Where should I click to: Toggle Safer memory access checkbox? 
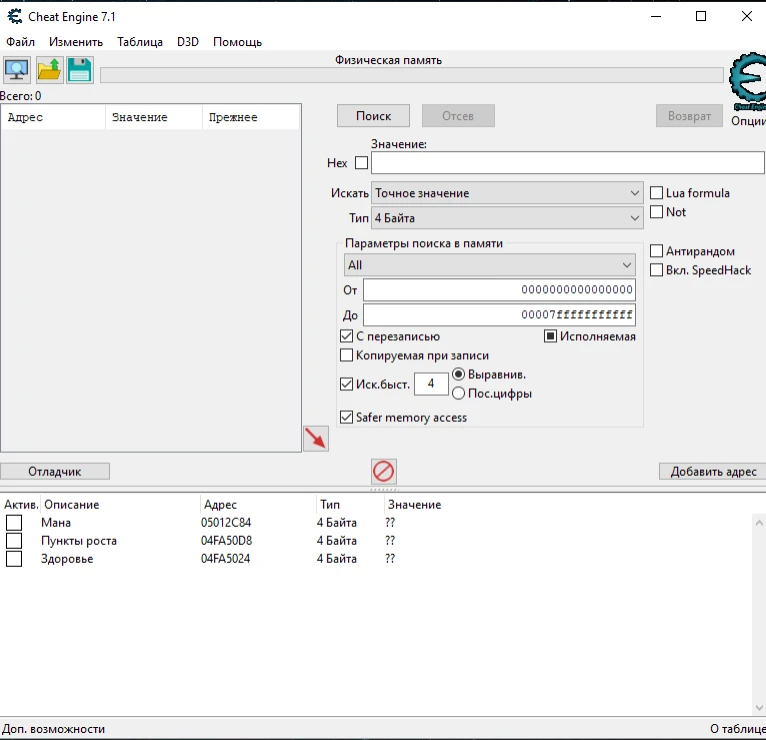point(346,417)
